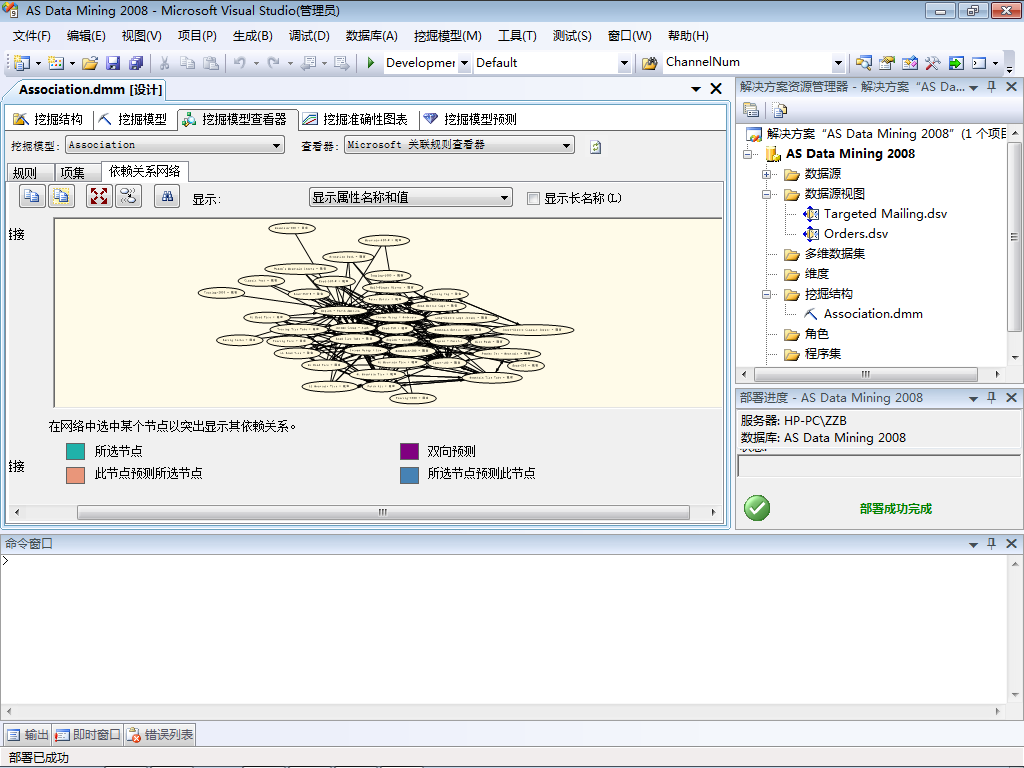Open the Development configuration dropdown
The image size is (1024, 768).
pyautogui.click(x=464, y=63)
